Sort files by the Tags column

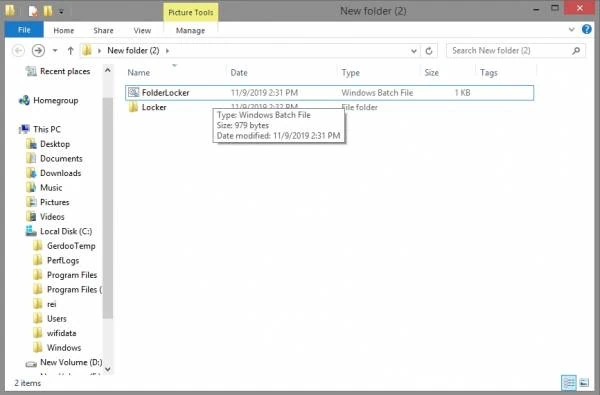click(489, 73)
